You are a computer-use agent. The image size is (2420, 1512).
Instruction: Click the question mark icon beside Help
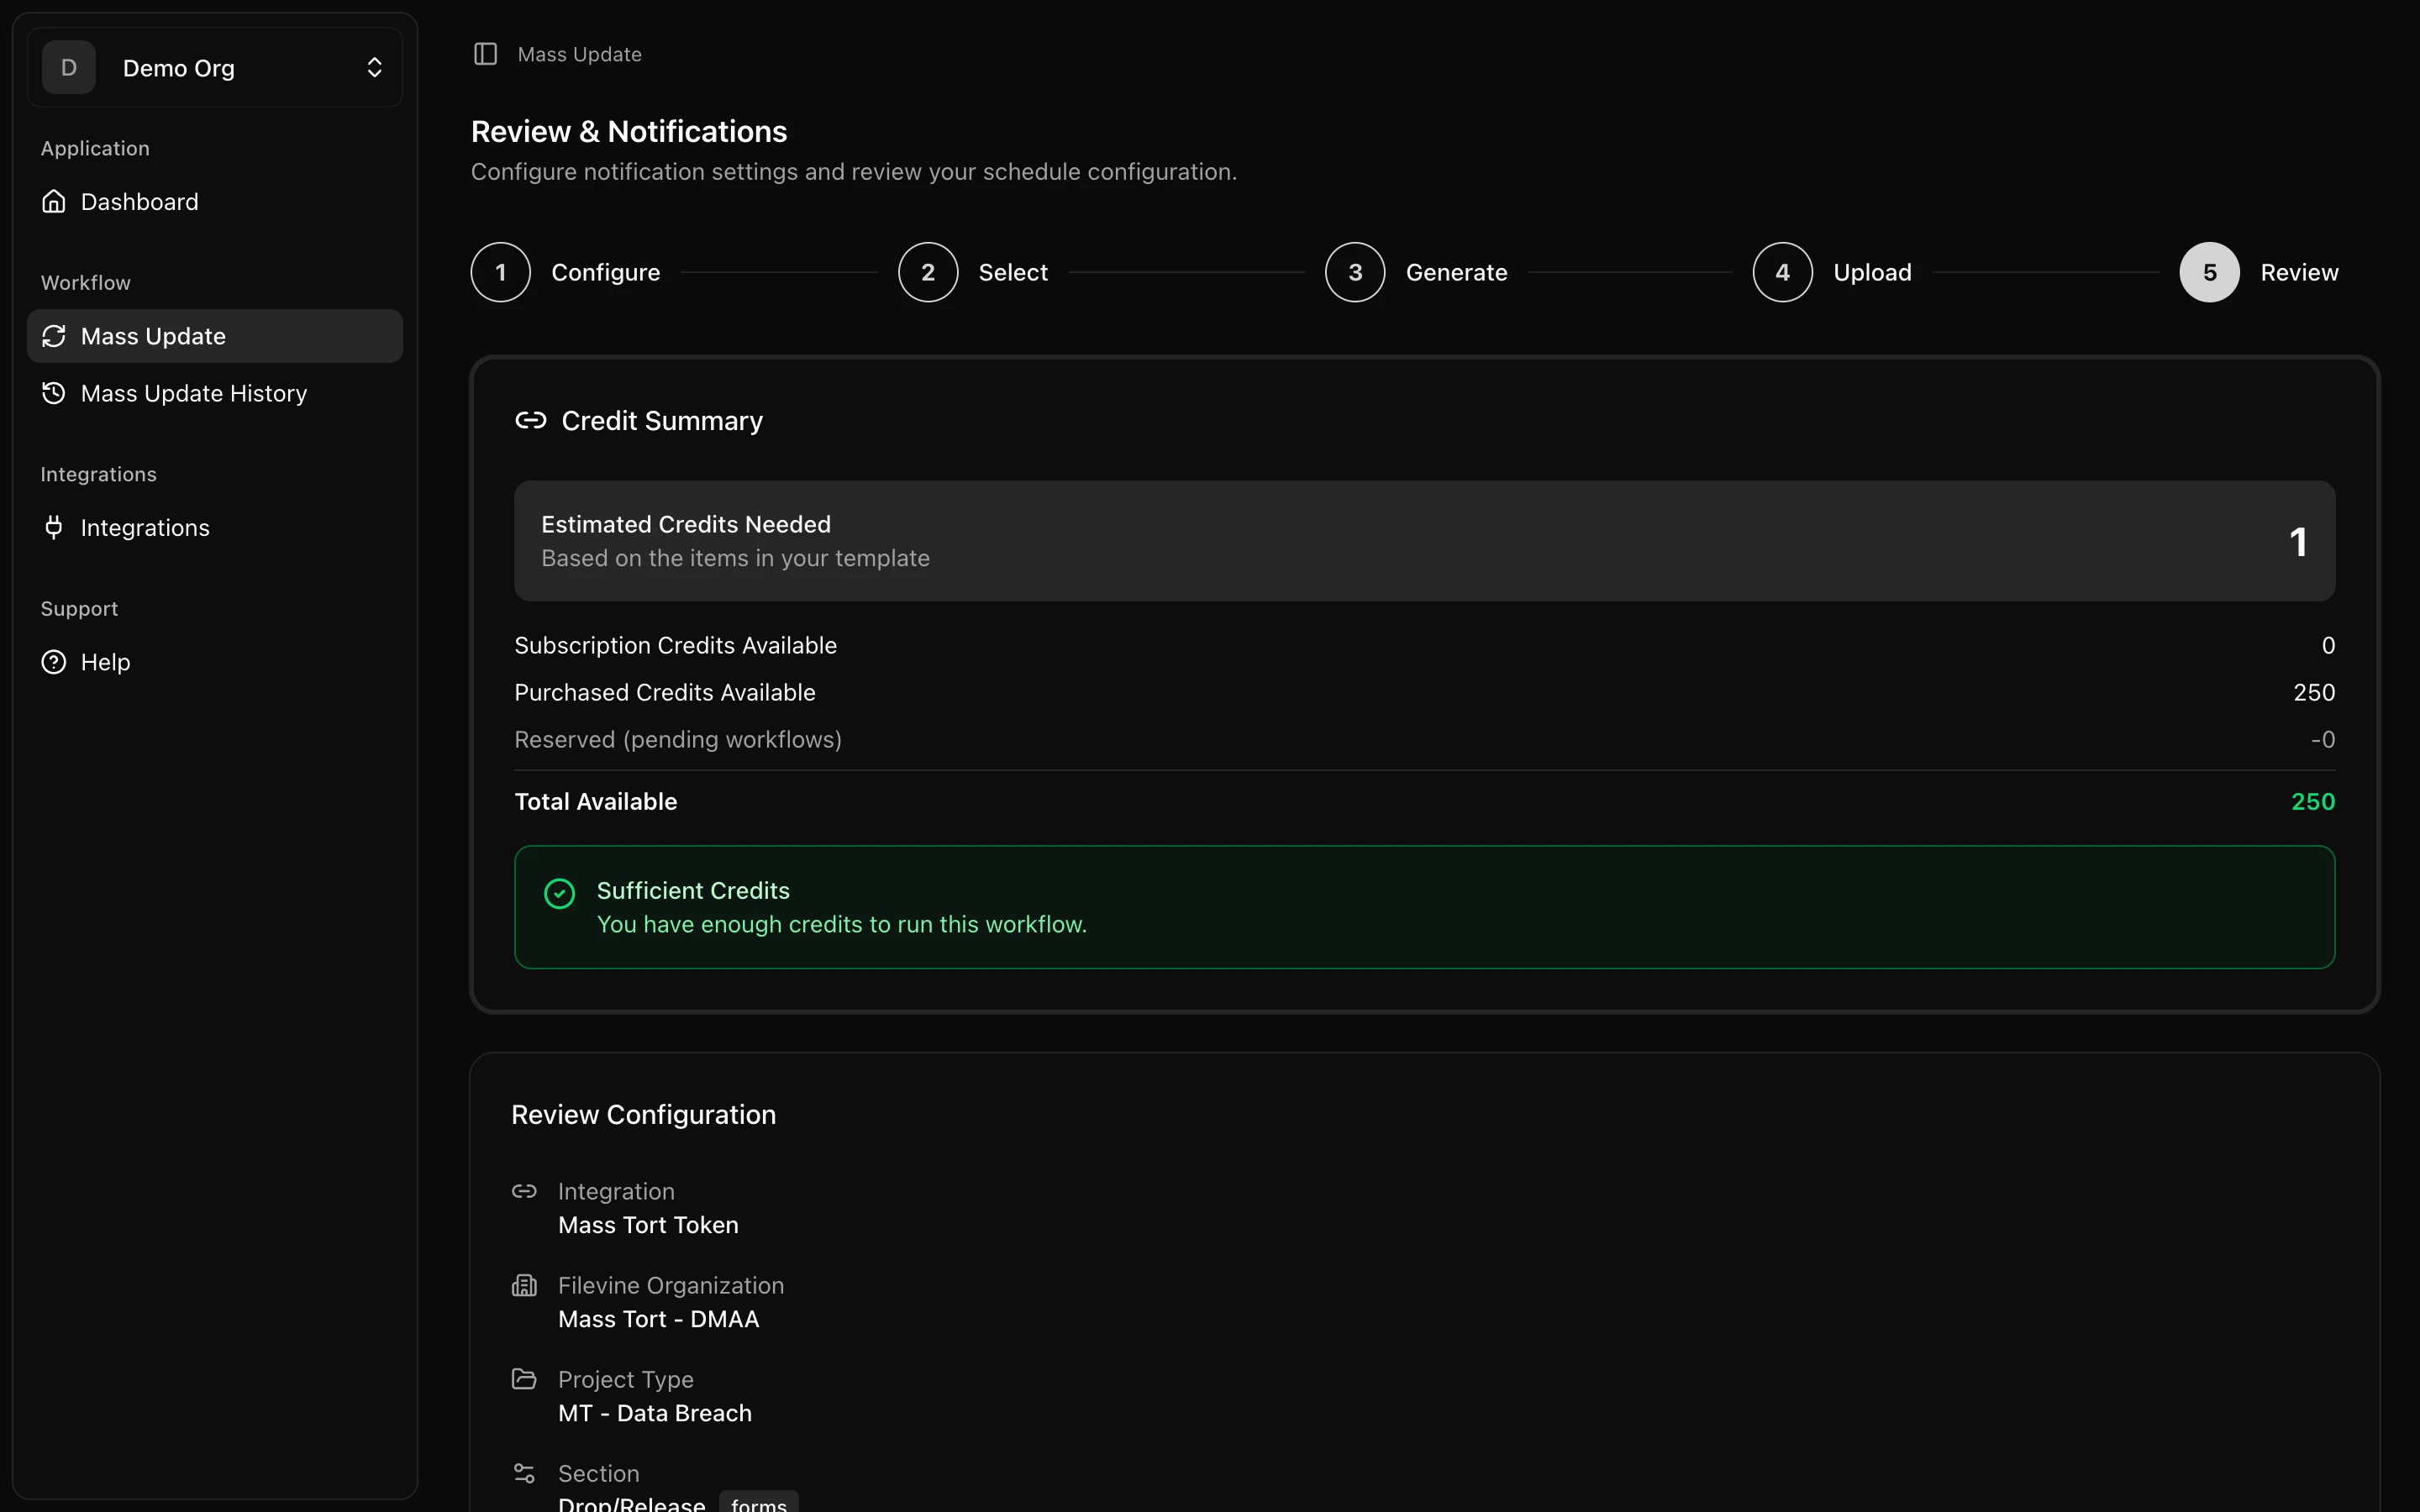point(54,661)
